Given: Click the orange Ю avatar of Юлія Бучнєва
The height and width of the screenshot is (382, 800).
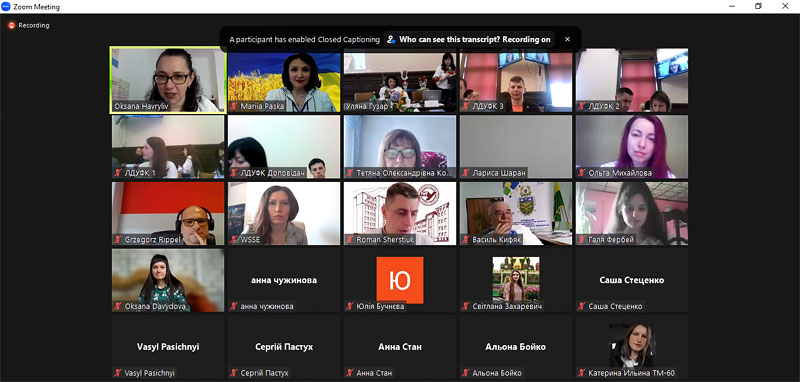Looking at the screenshot, I should pyautogui.click(x=400, y=279).
